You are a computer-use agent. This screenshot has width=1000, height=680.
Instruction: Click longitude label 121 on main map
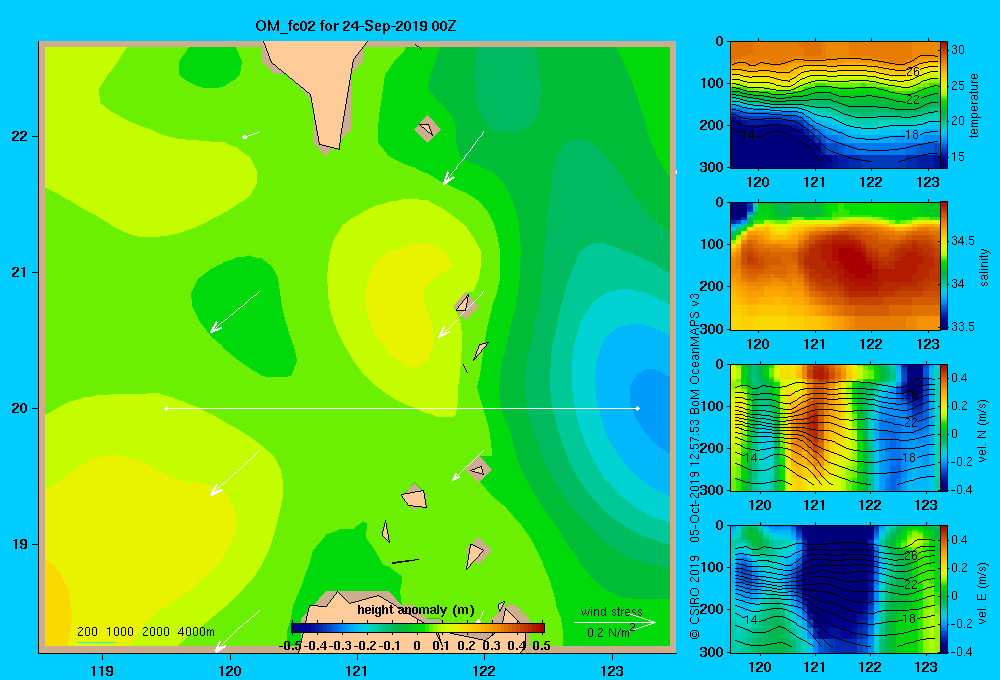[357, 670]
